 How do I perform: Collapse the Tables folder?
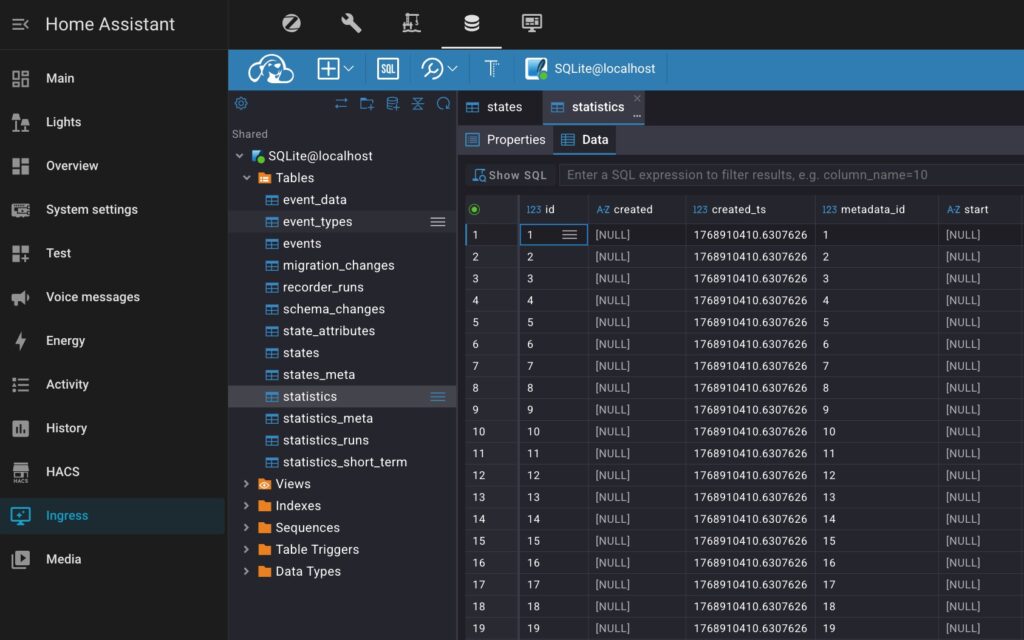pyautogui.click(x=247, y=178)
